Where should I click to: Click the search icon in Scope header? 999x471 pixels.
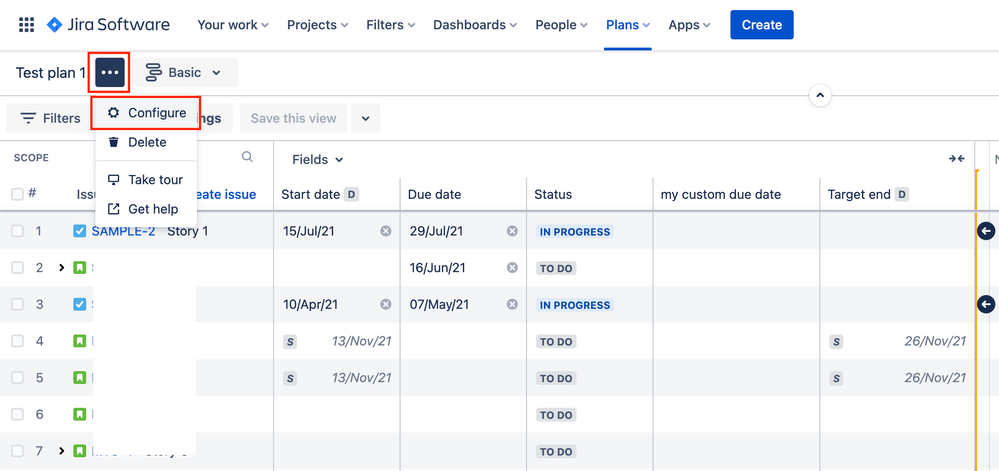pyautogui.click(x=248, y=157)
